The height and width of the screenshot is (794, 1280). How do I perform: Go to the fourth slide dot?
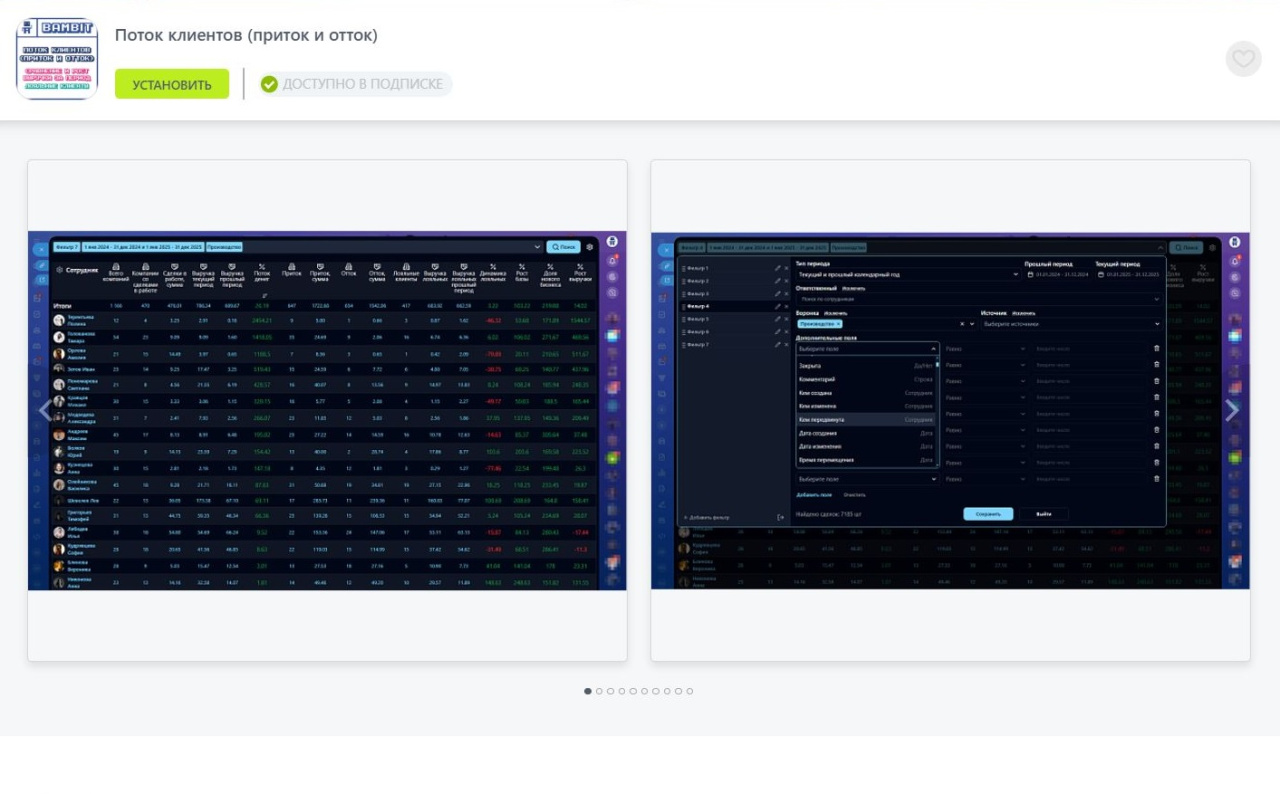pos(622,691)
